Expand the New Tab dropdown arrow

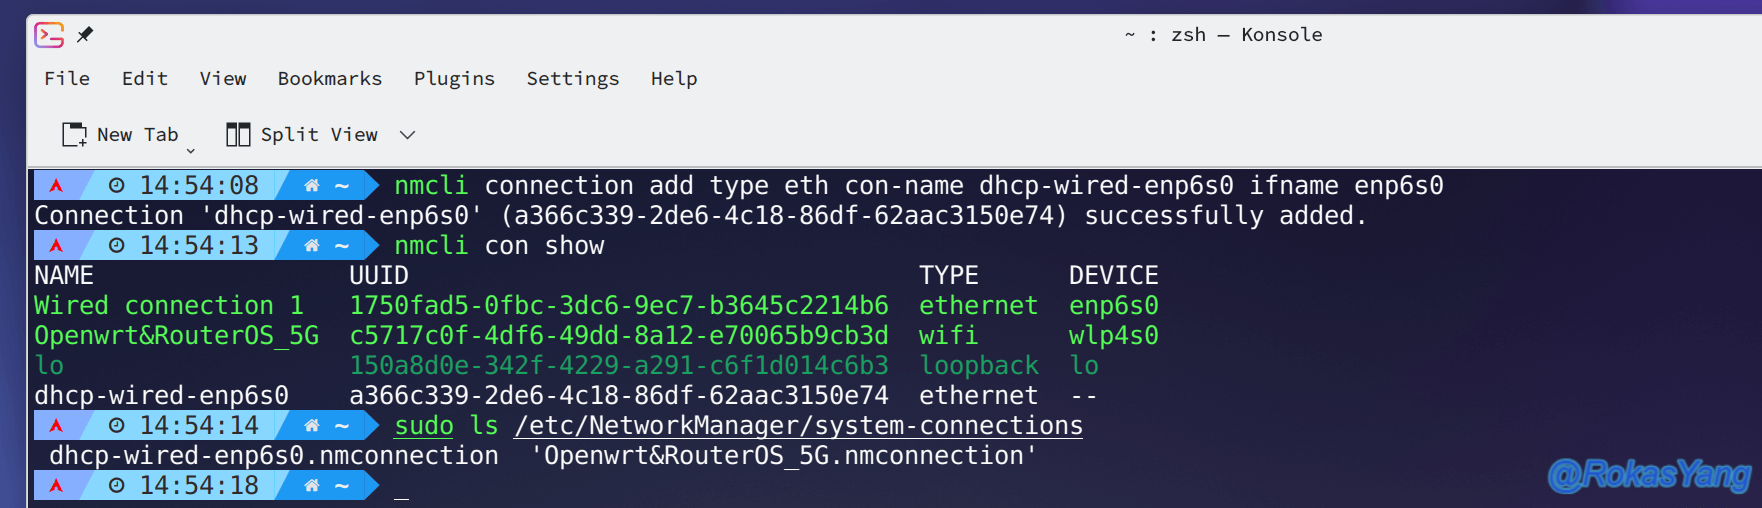tap(190, 151)
